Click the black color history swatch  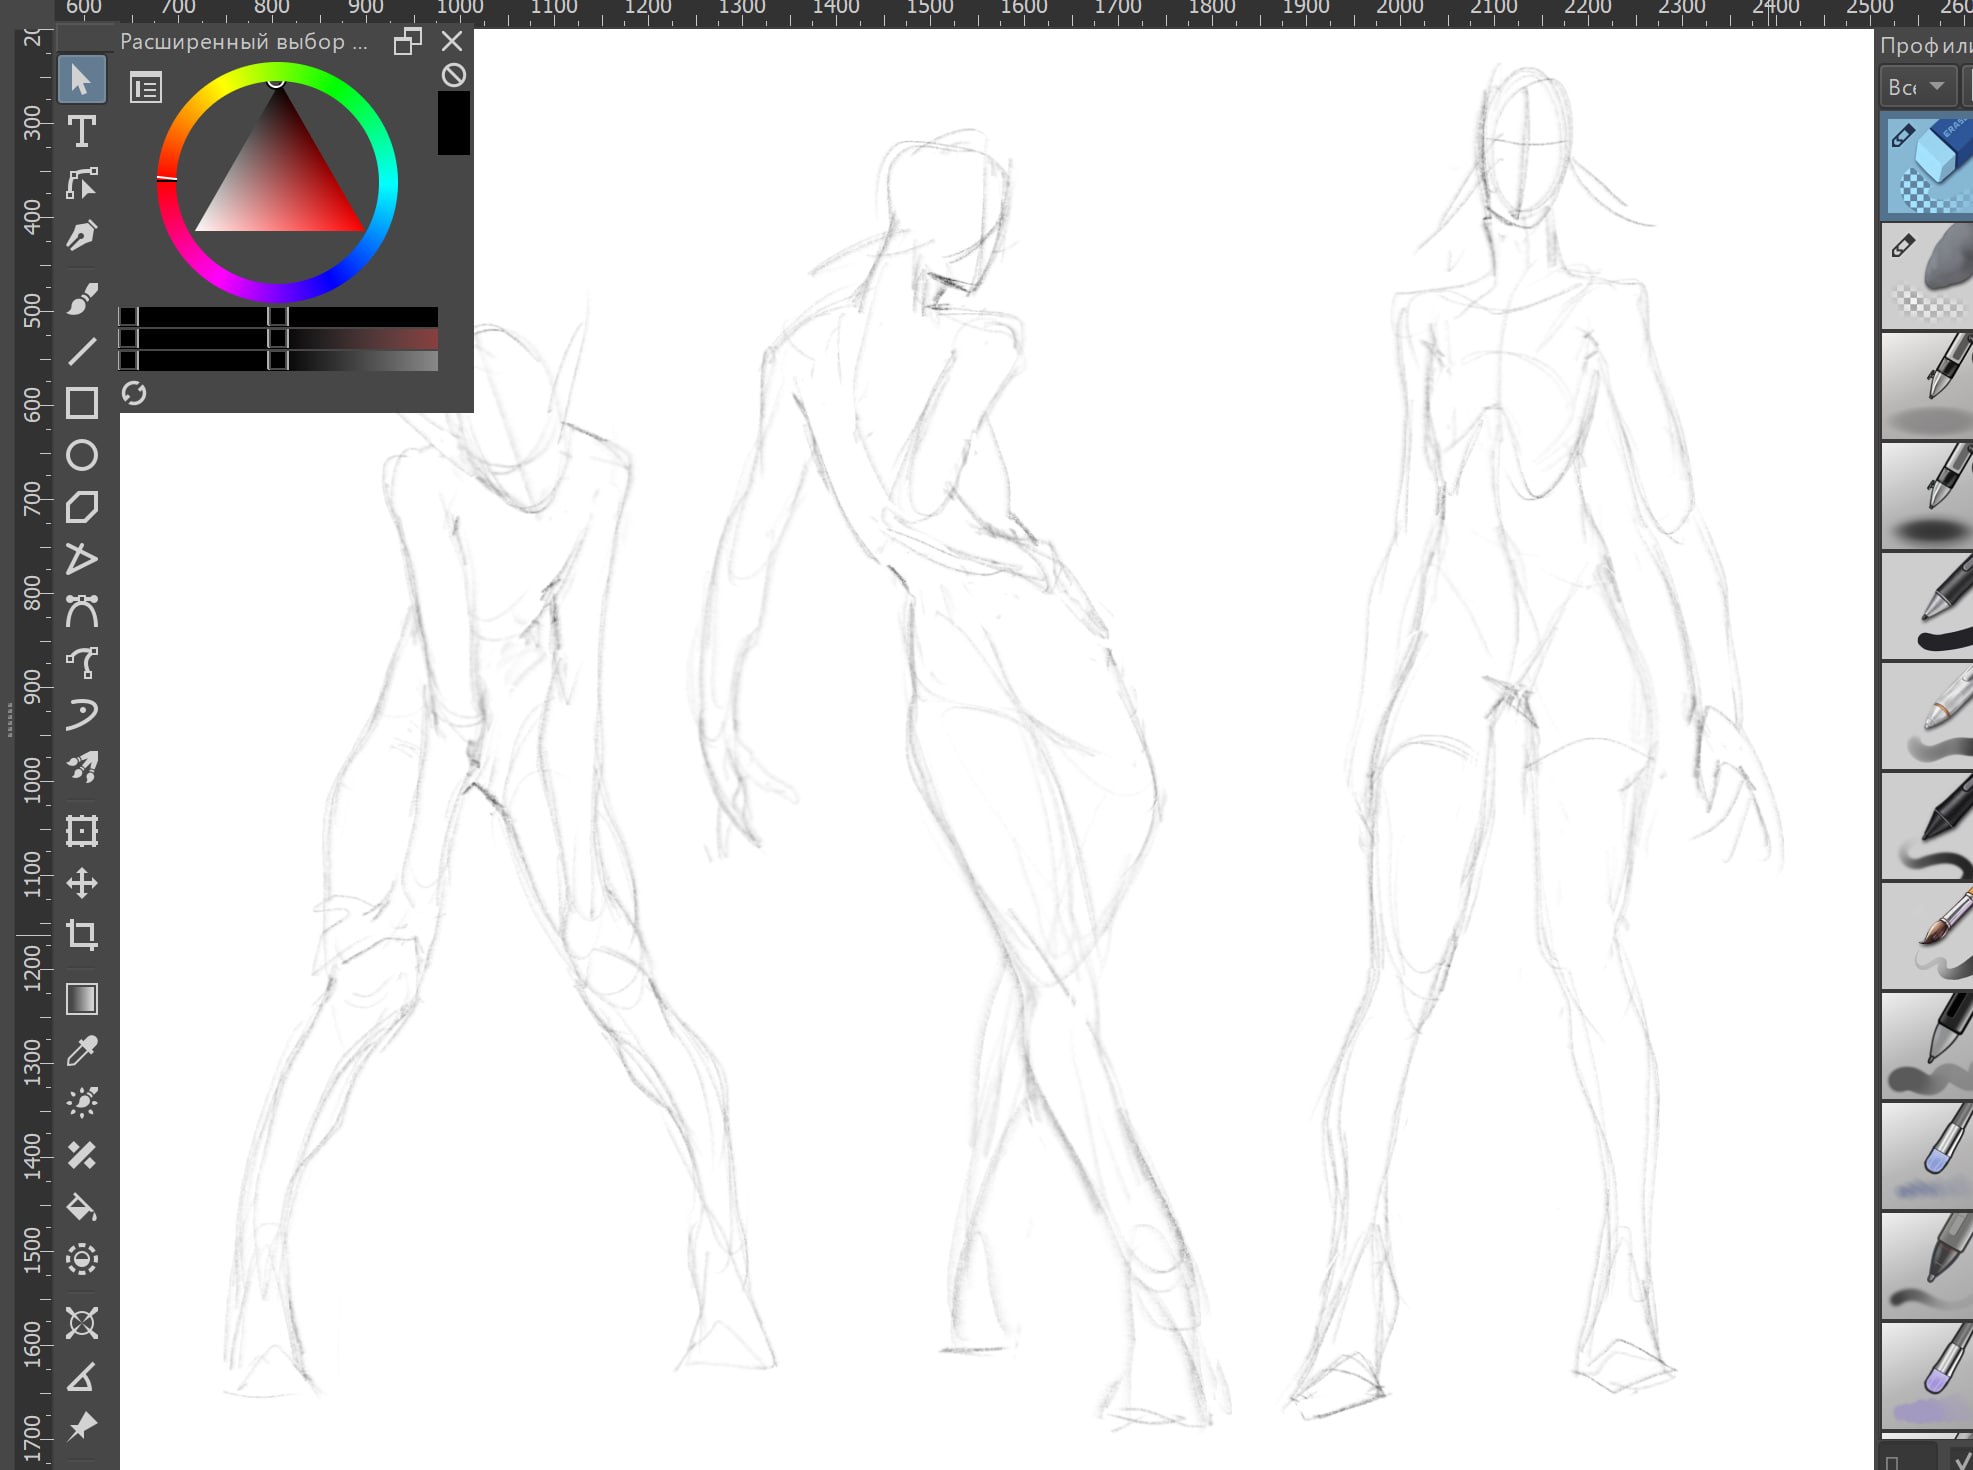pos(454,123)
